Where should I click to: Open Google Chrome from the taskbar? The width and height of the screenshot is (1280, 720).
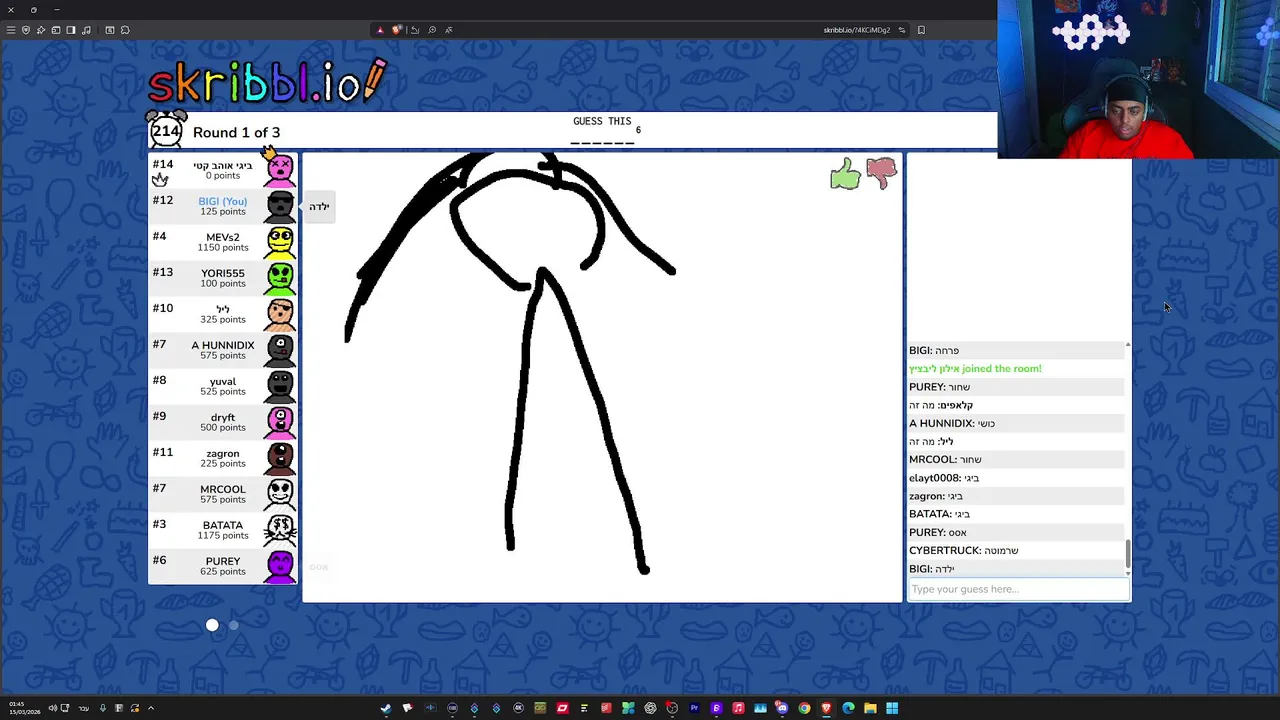click(x=805, y=708)
